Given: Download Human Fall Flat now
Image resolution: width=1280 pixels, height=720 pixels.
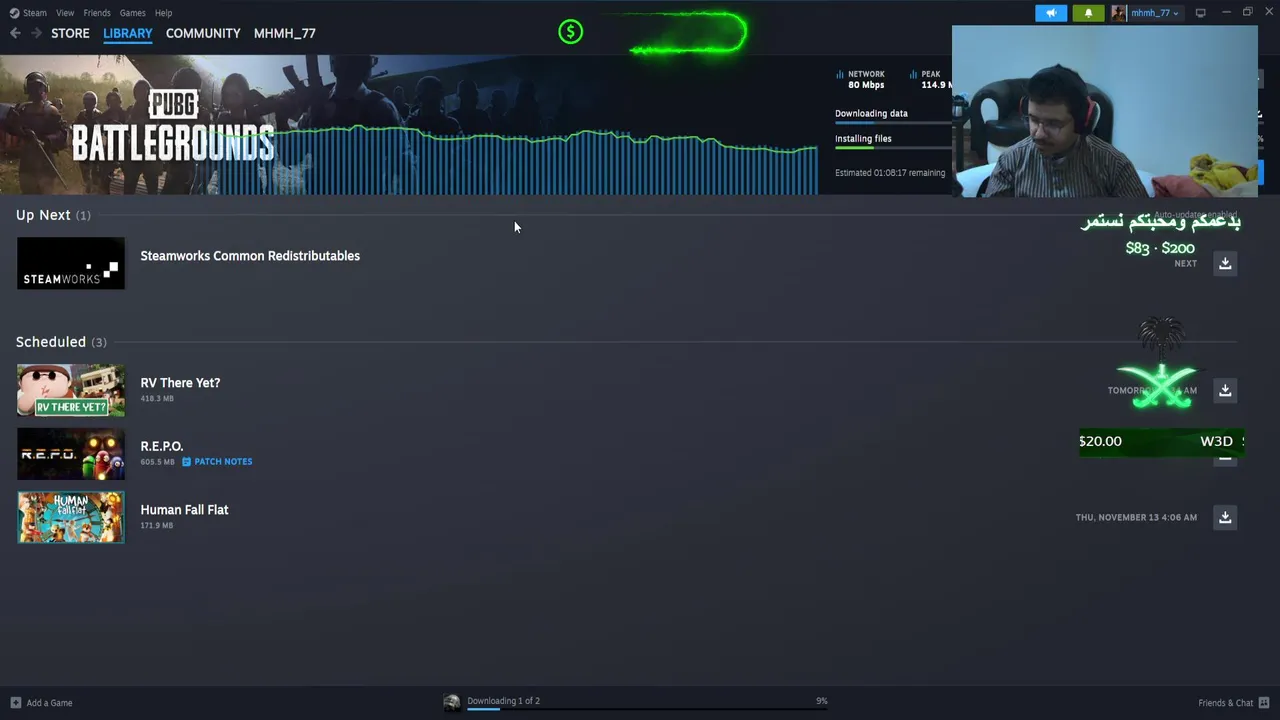Looking at the screenshot, I should (1225, 517).
